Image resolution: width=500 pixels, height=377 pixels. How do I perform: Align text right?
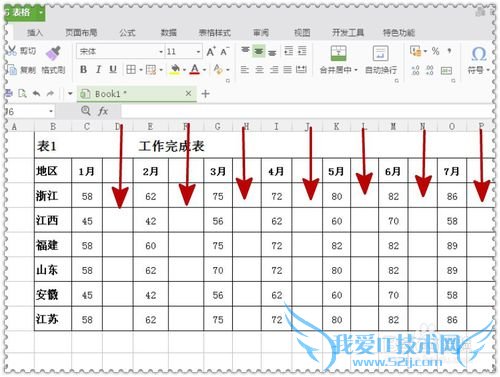pyautogui.click(x=274, y=70)
